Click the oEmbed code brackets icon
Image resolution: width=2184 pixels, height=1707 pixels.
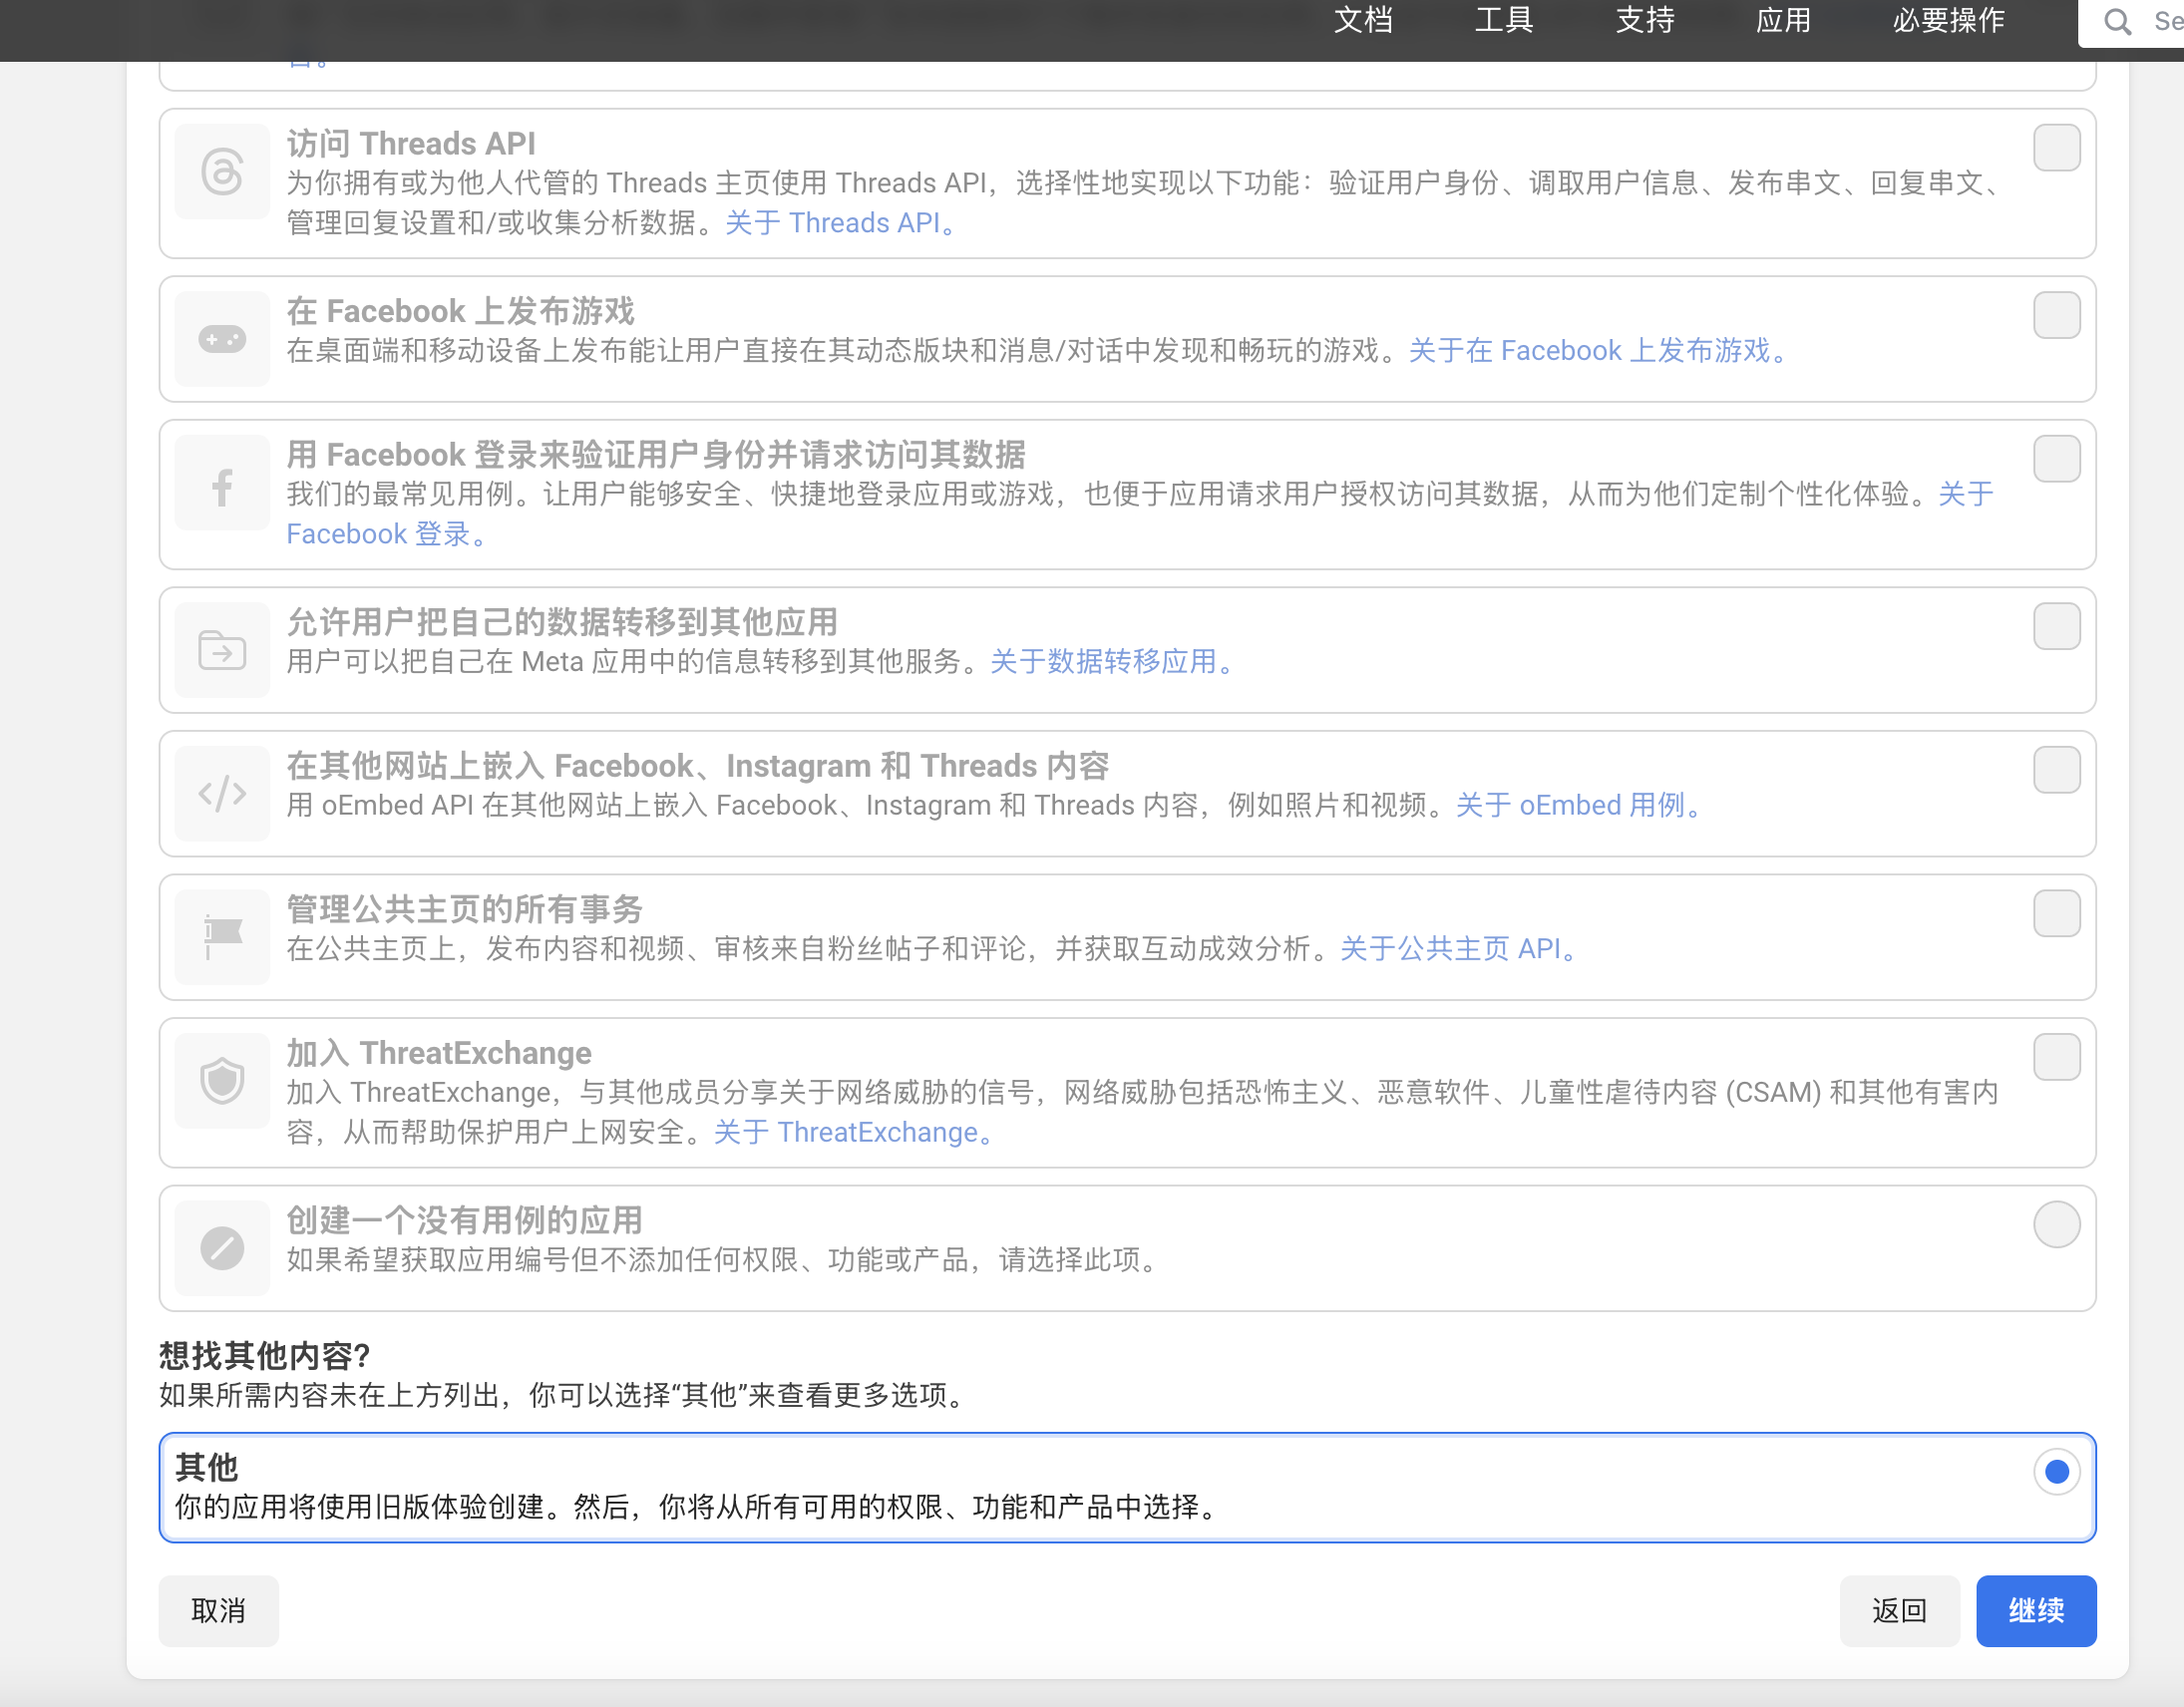[x=222, y=794]
